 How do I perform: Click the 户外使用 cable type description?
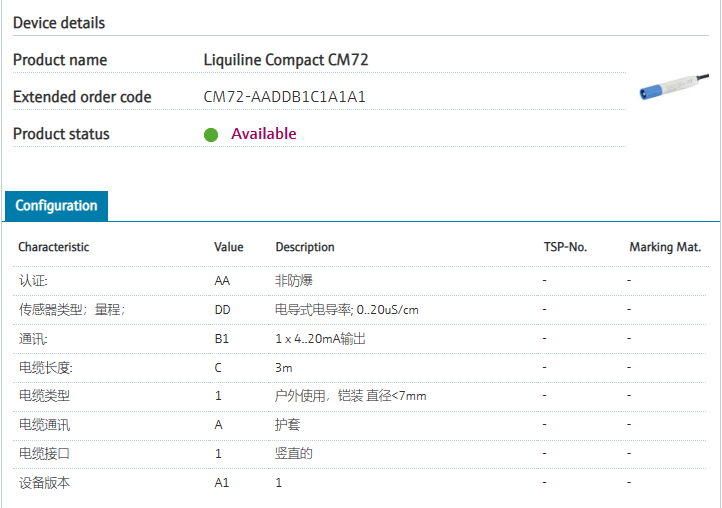(x=350, y=396)
